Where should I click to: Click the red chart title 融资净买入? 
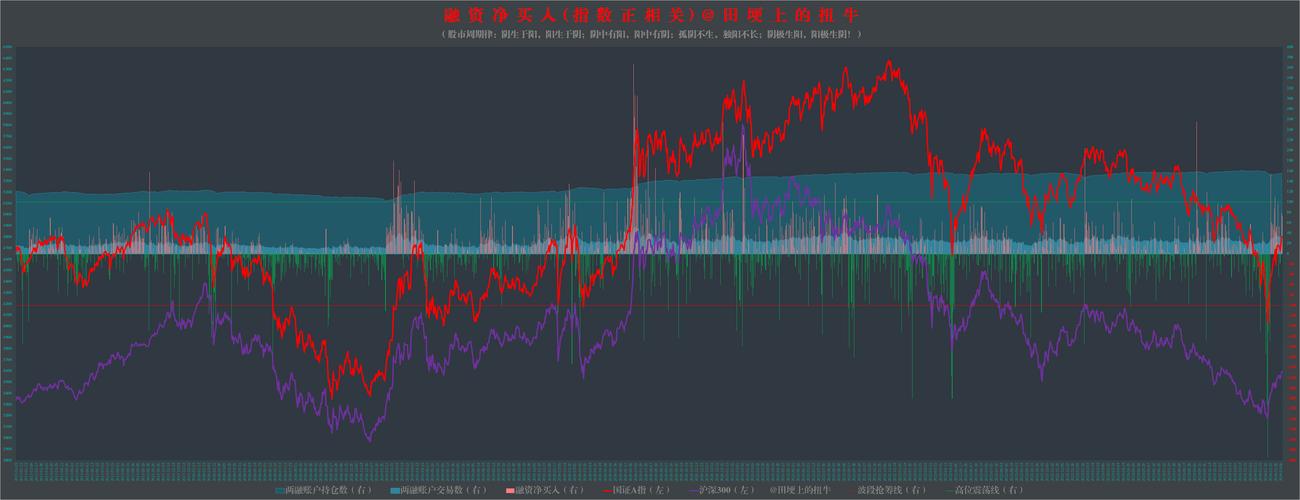click(651, 15)
